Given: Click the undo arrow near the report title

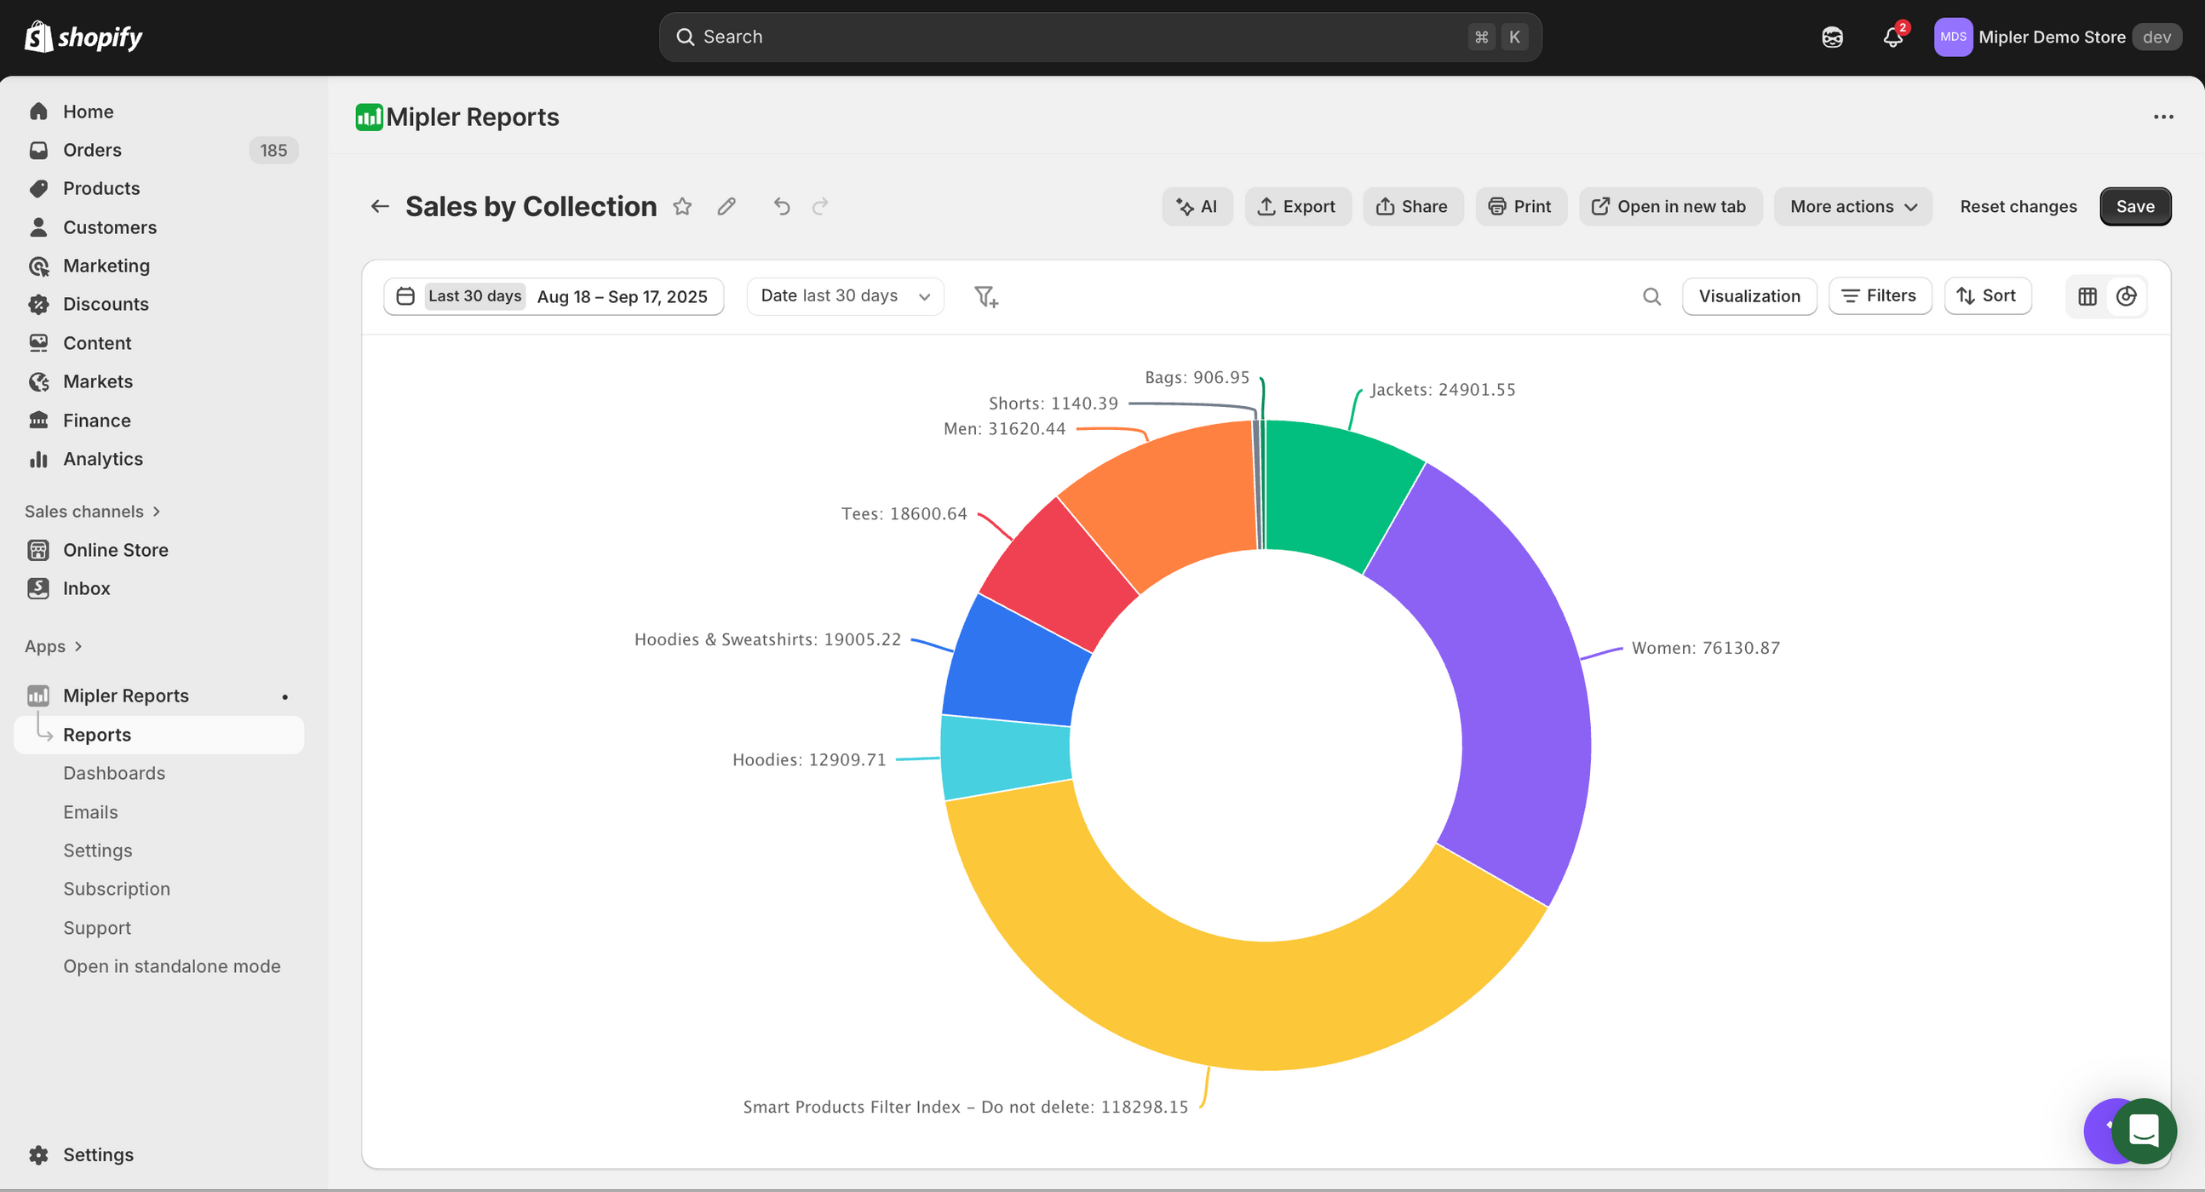Looking at the screenshot, I should coord(781,206).
